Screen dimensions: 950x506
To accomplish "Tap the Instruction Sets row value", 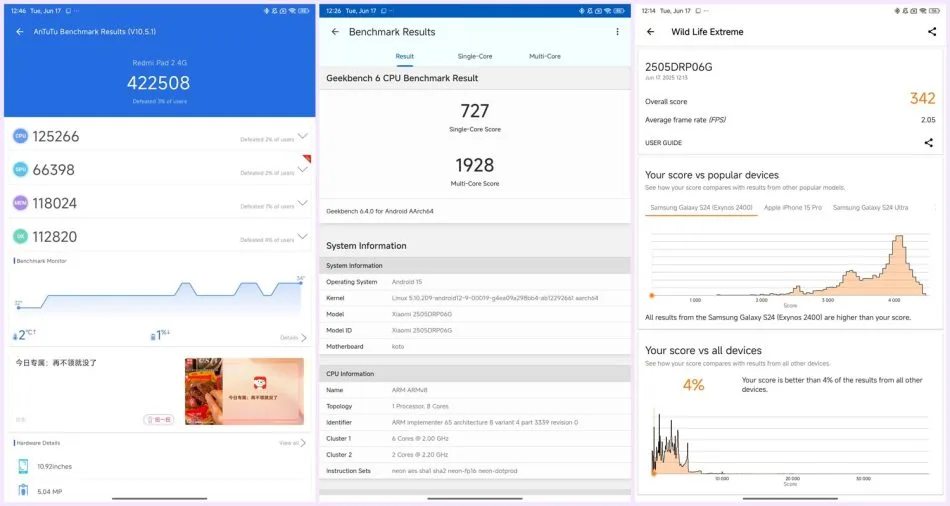I will point(454,471).
